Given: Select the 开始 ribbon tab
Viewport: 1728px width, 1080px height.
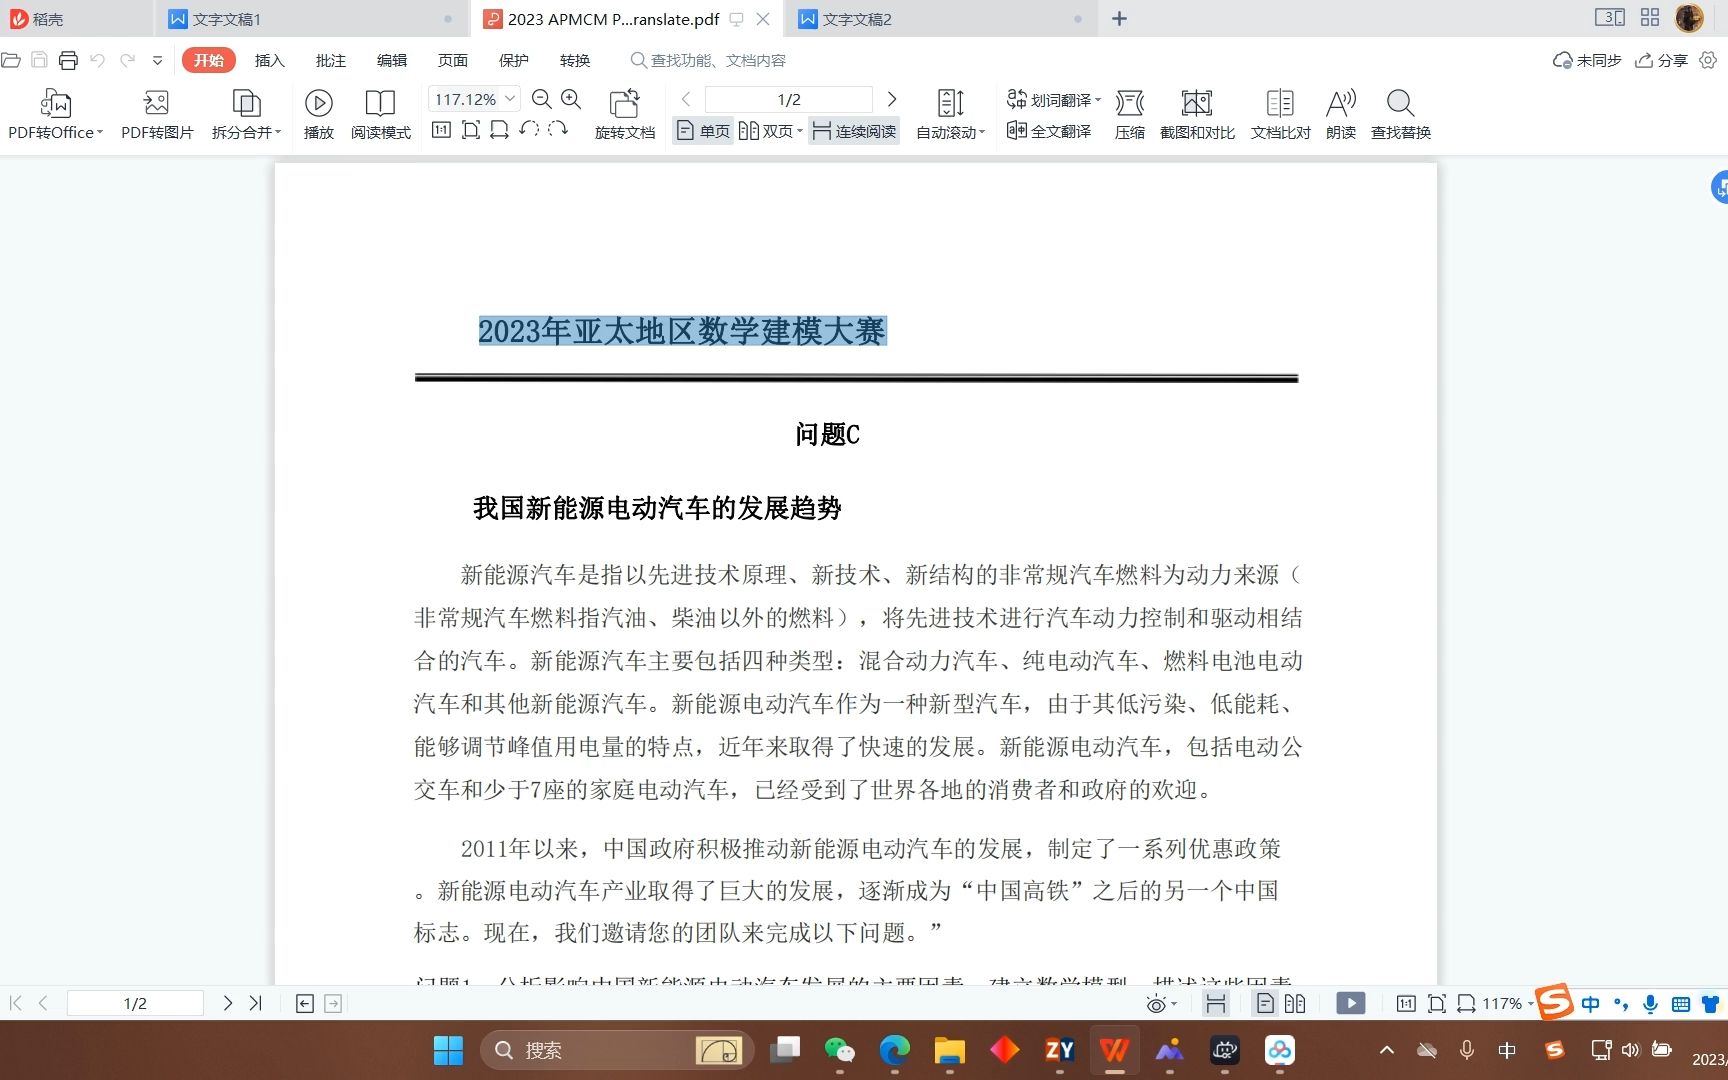Looking at the screenshot, I should [x=208, y=60].
